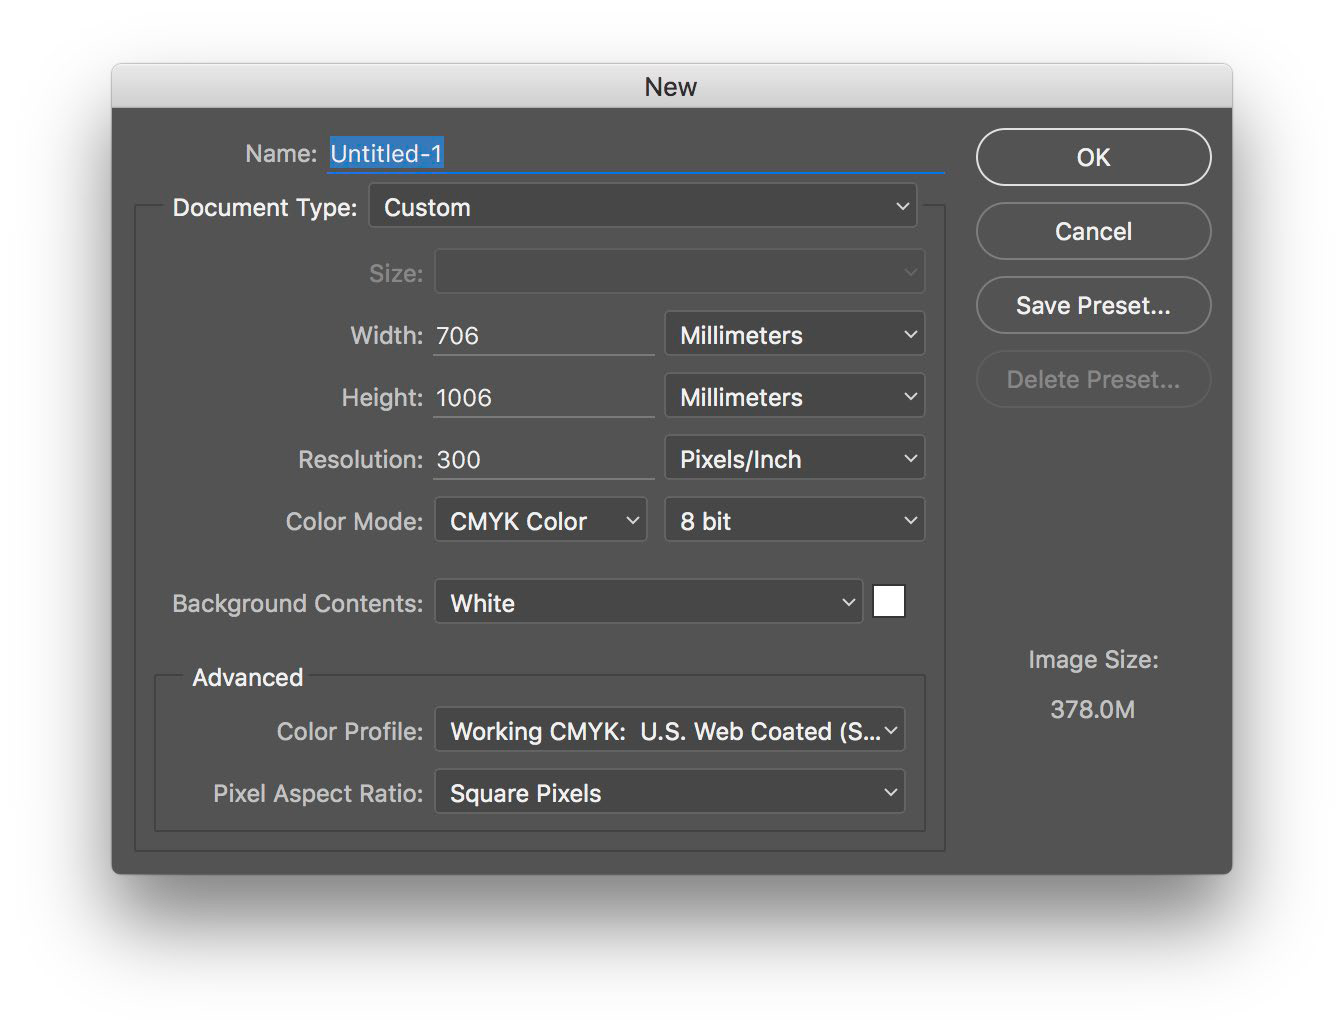The image size is (1344, 1034).
Task: Open the CMYK Color mode dropdown
Action: coord(540,521)
